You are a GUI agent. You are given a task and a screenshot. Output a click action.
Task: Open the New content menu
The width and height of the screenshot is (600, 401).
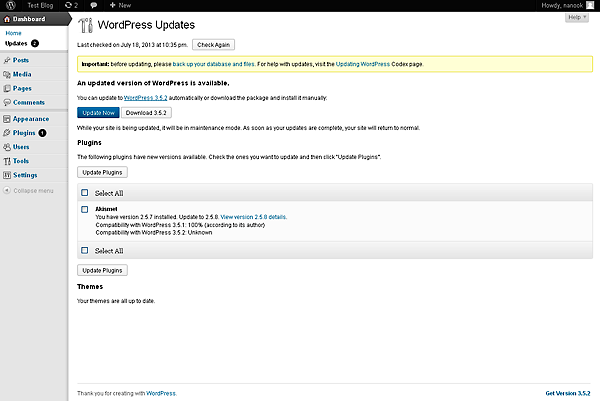(x=120, y=5)
